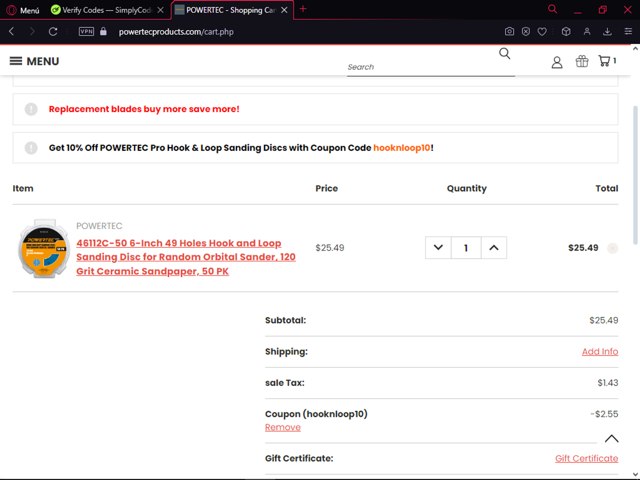Click the site search magnifier icon
Screen dimensions: 640x480
point(504,53)
